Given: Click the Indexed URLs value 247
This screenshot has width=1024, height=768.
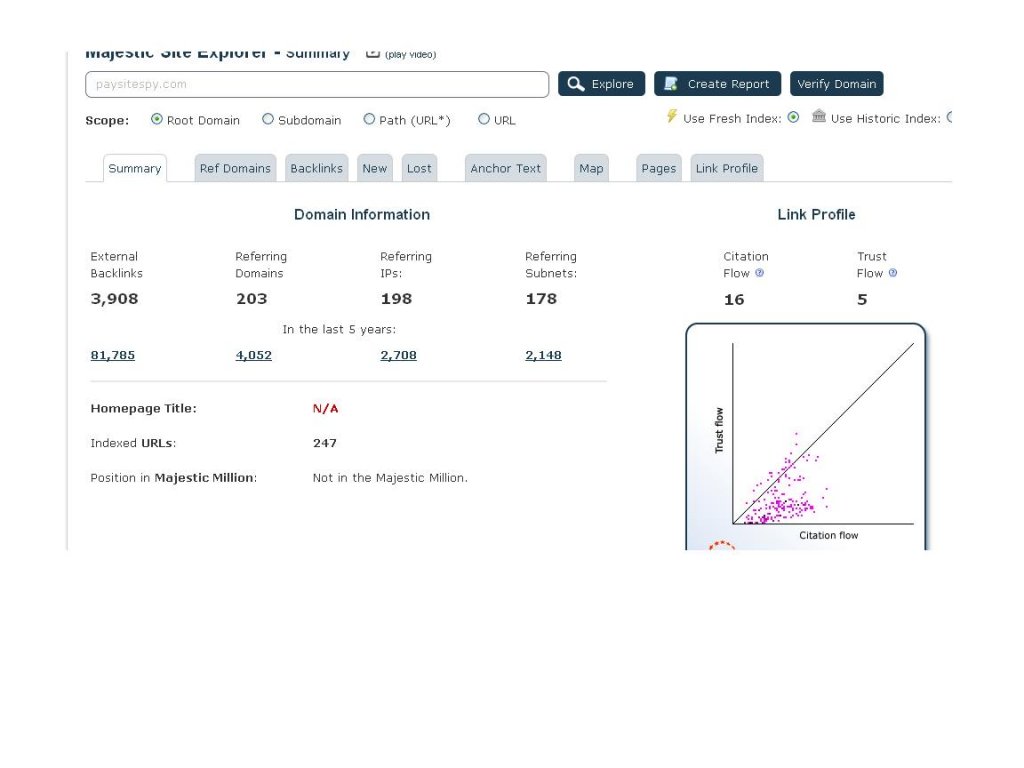Looking at the screenshot, I should [x=325, y=443].
